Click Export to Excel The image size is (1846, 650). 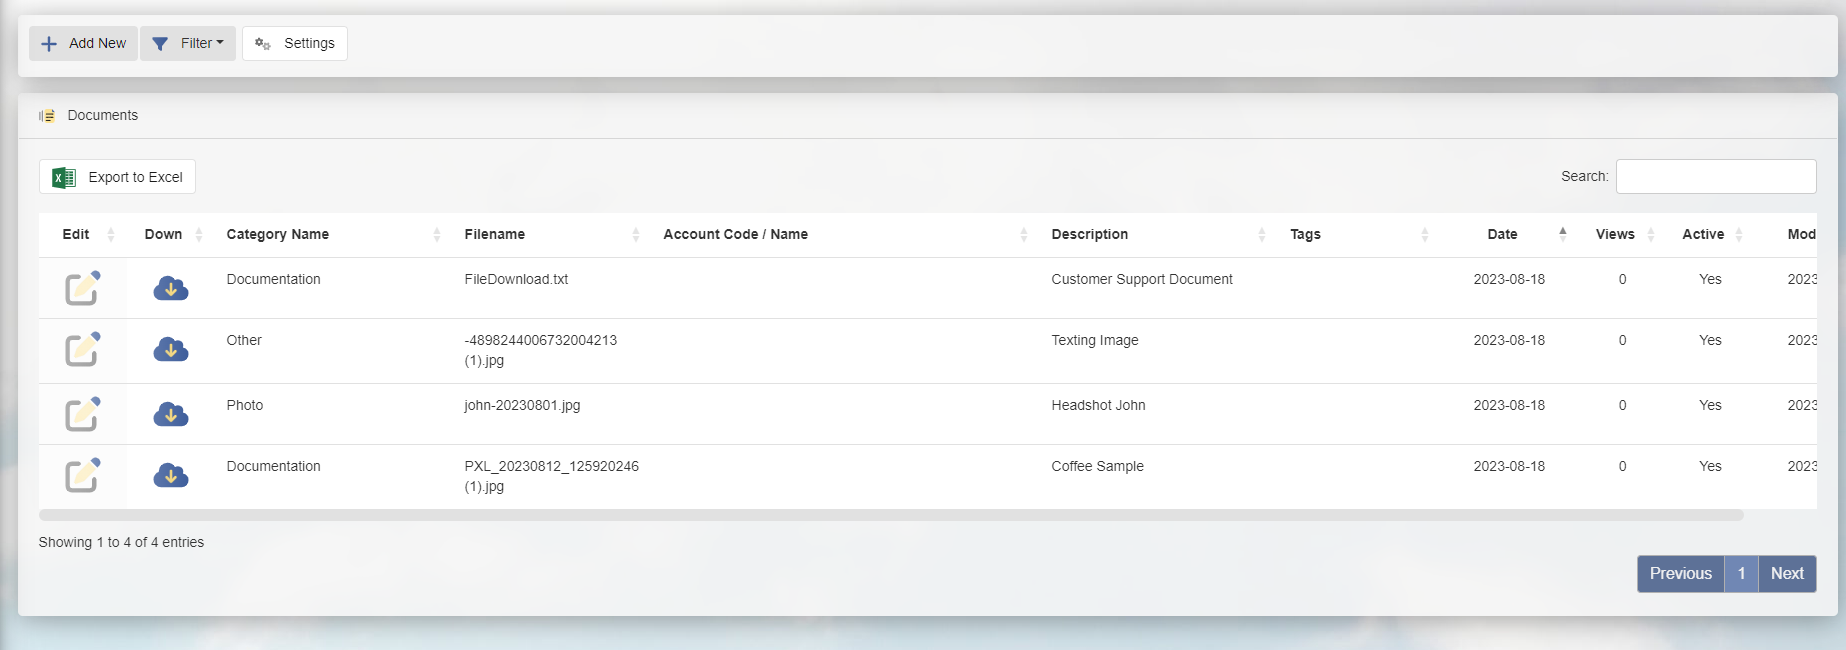(117, 177)
